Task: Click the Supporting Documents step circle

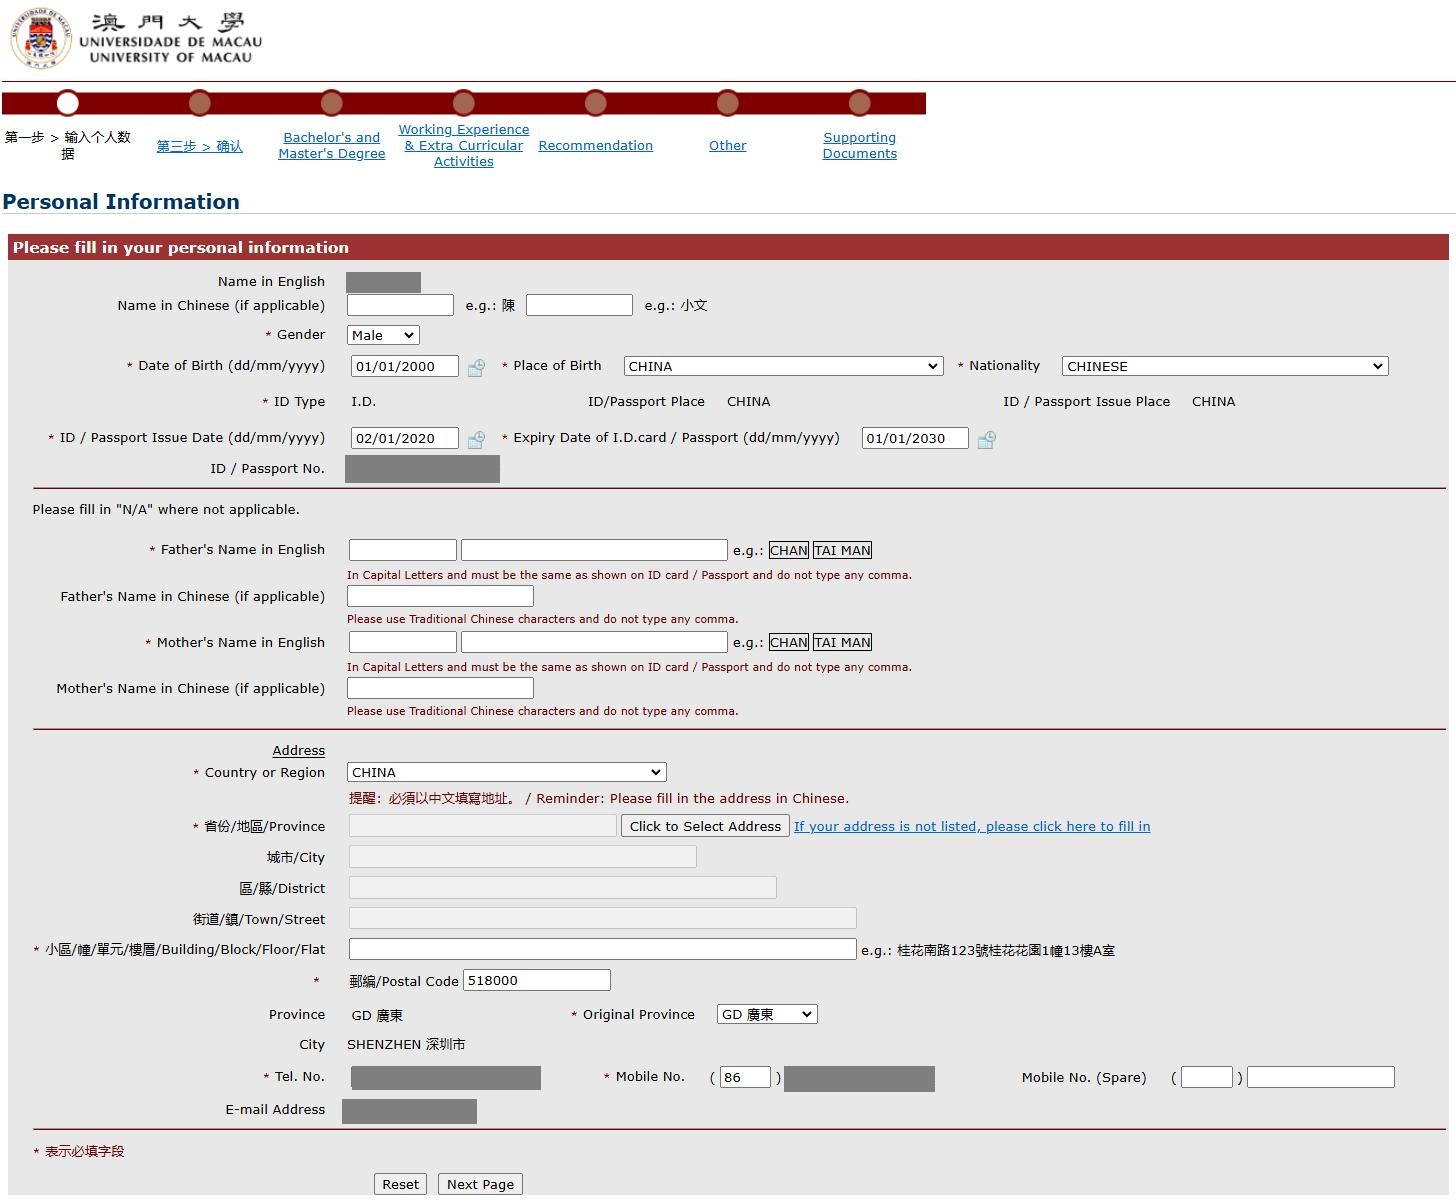Action: [859, 103]
